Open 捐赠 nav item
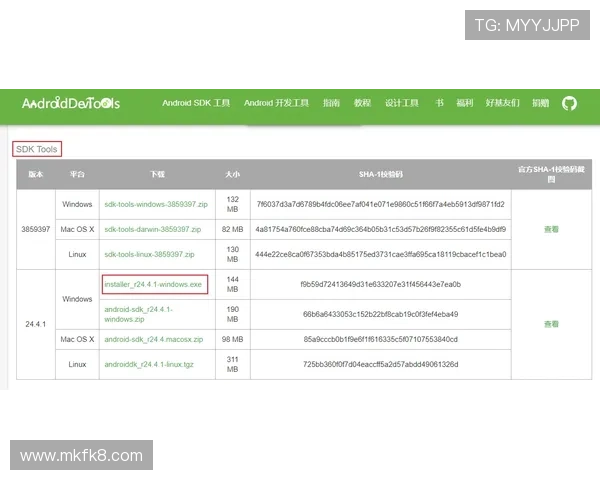600x480 pixels. pos(541,103)
